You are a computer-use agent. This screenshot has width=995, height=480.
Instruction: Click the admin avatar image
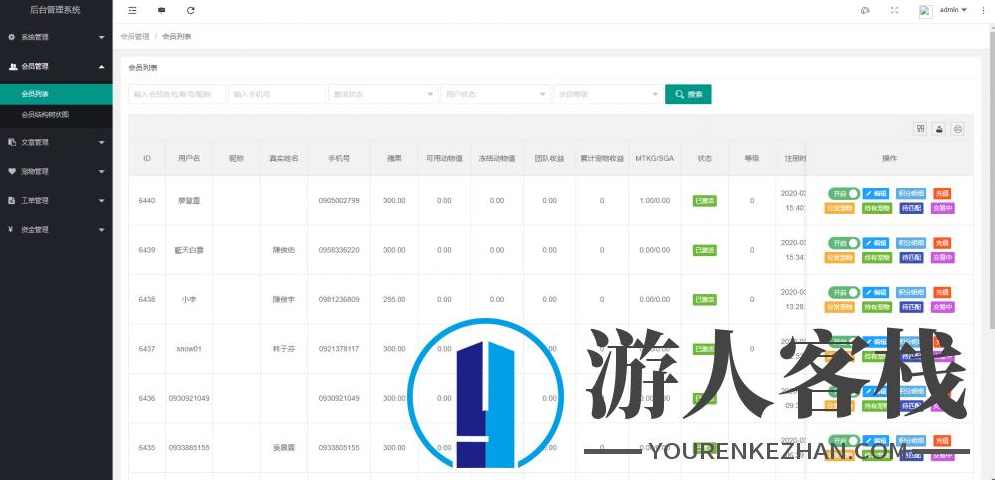point(925,11)
